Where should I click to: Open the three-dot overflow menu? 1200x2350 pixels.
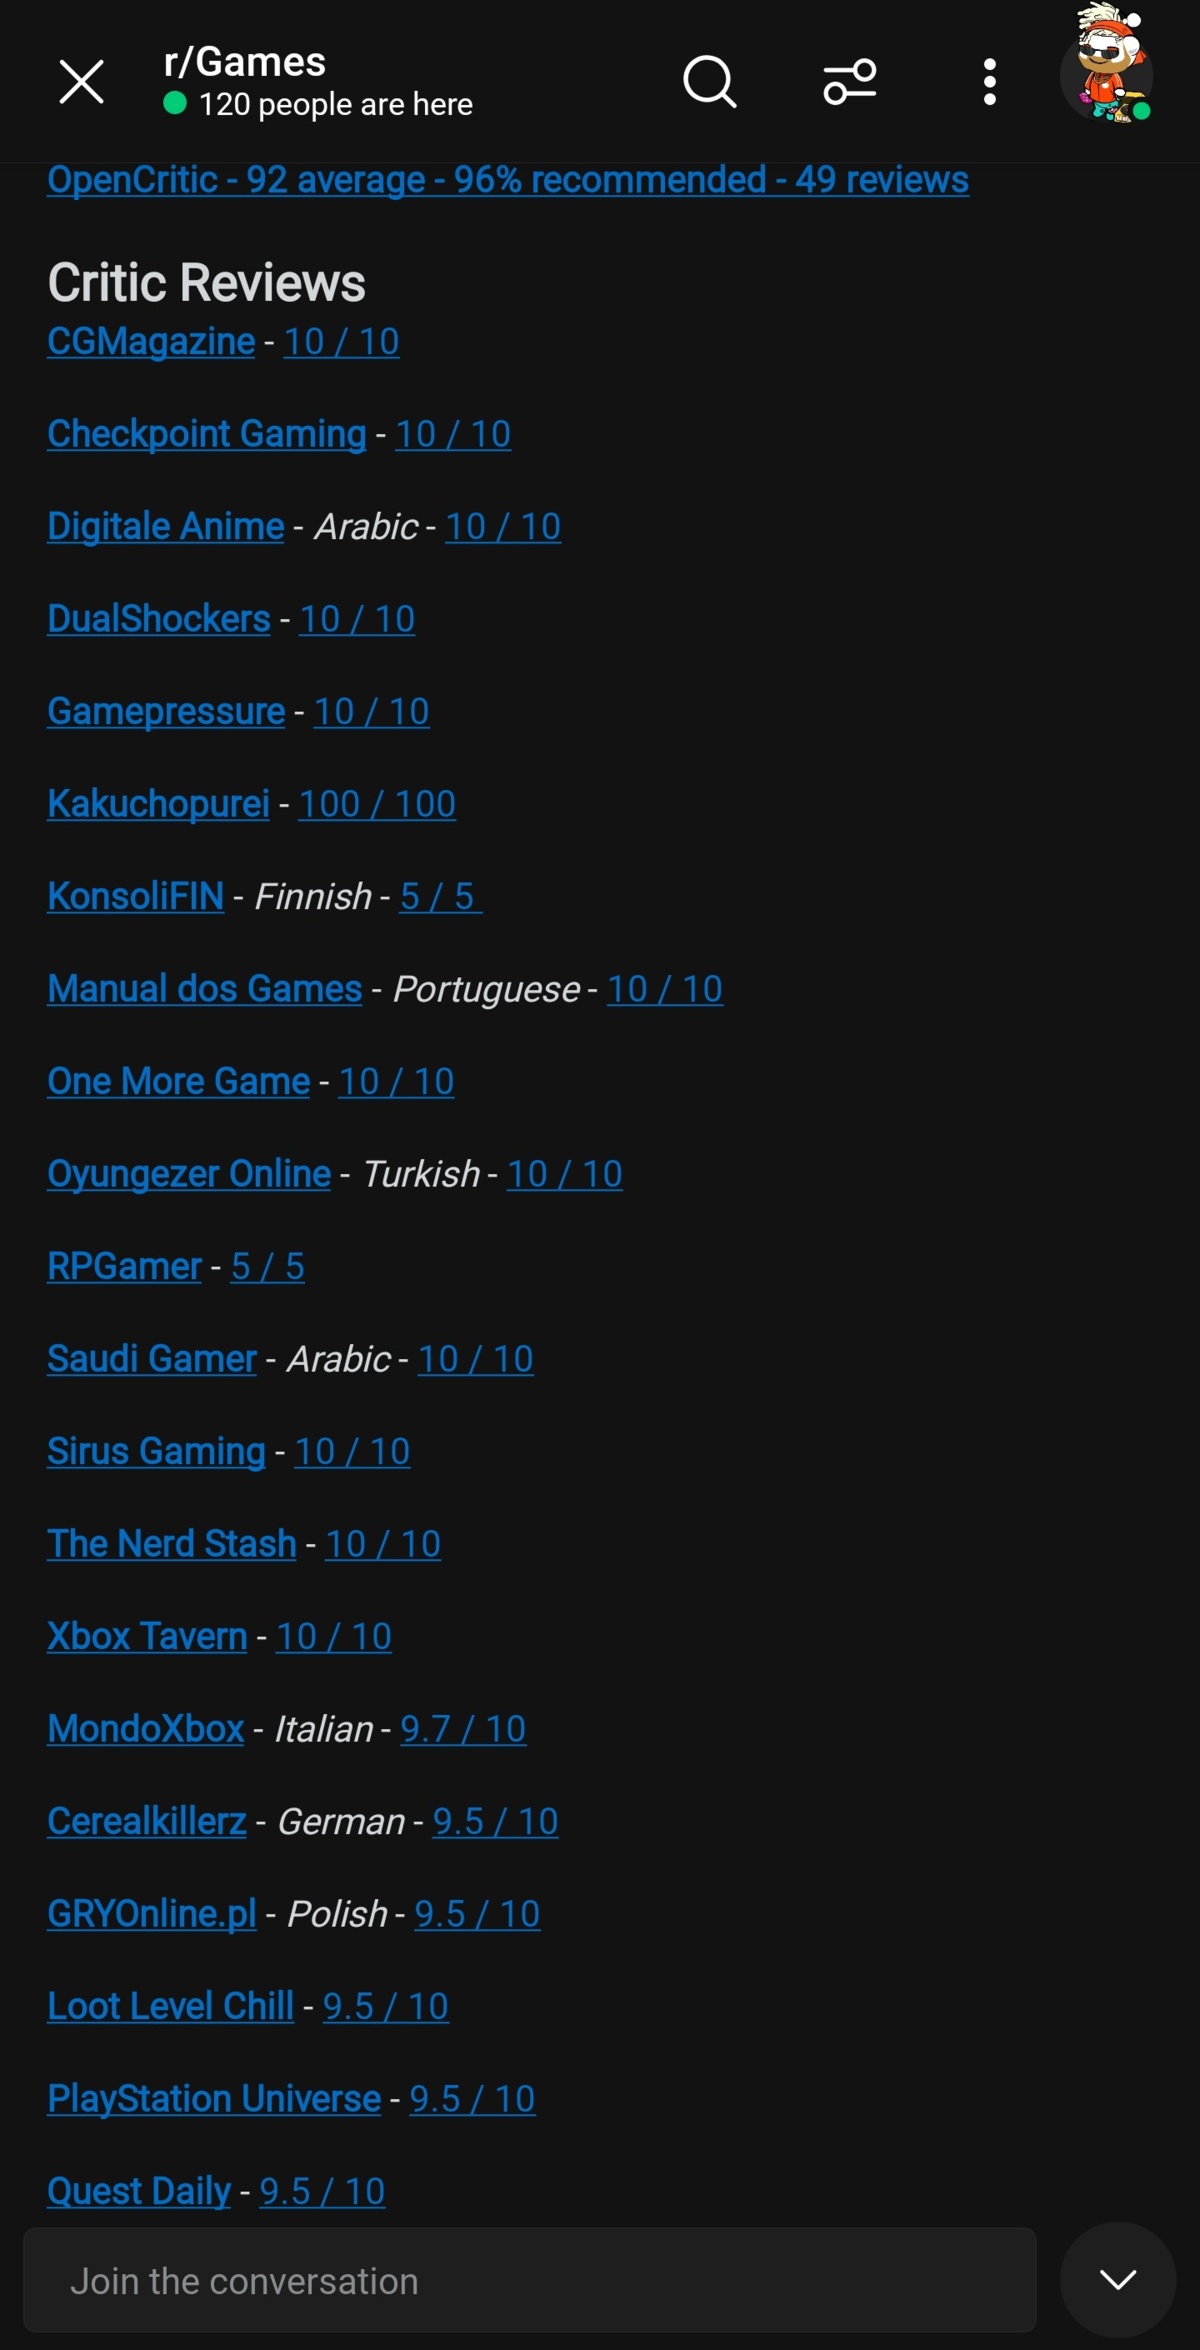(x=989, y=82)
